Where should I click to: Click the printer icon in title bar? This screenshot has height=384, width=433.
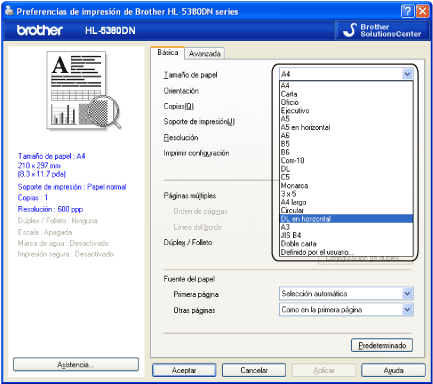(x=9, y=11)
